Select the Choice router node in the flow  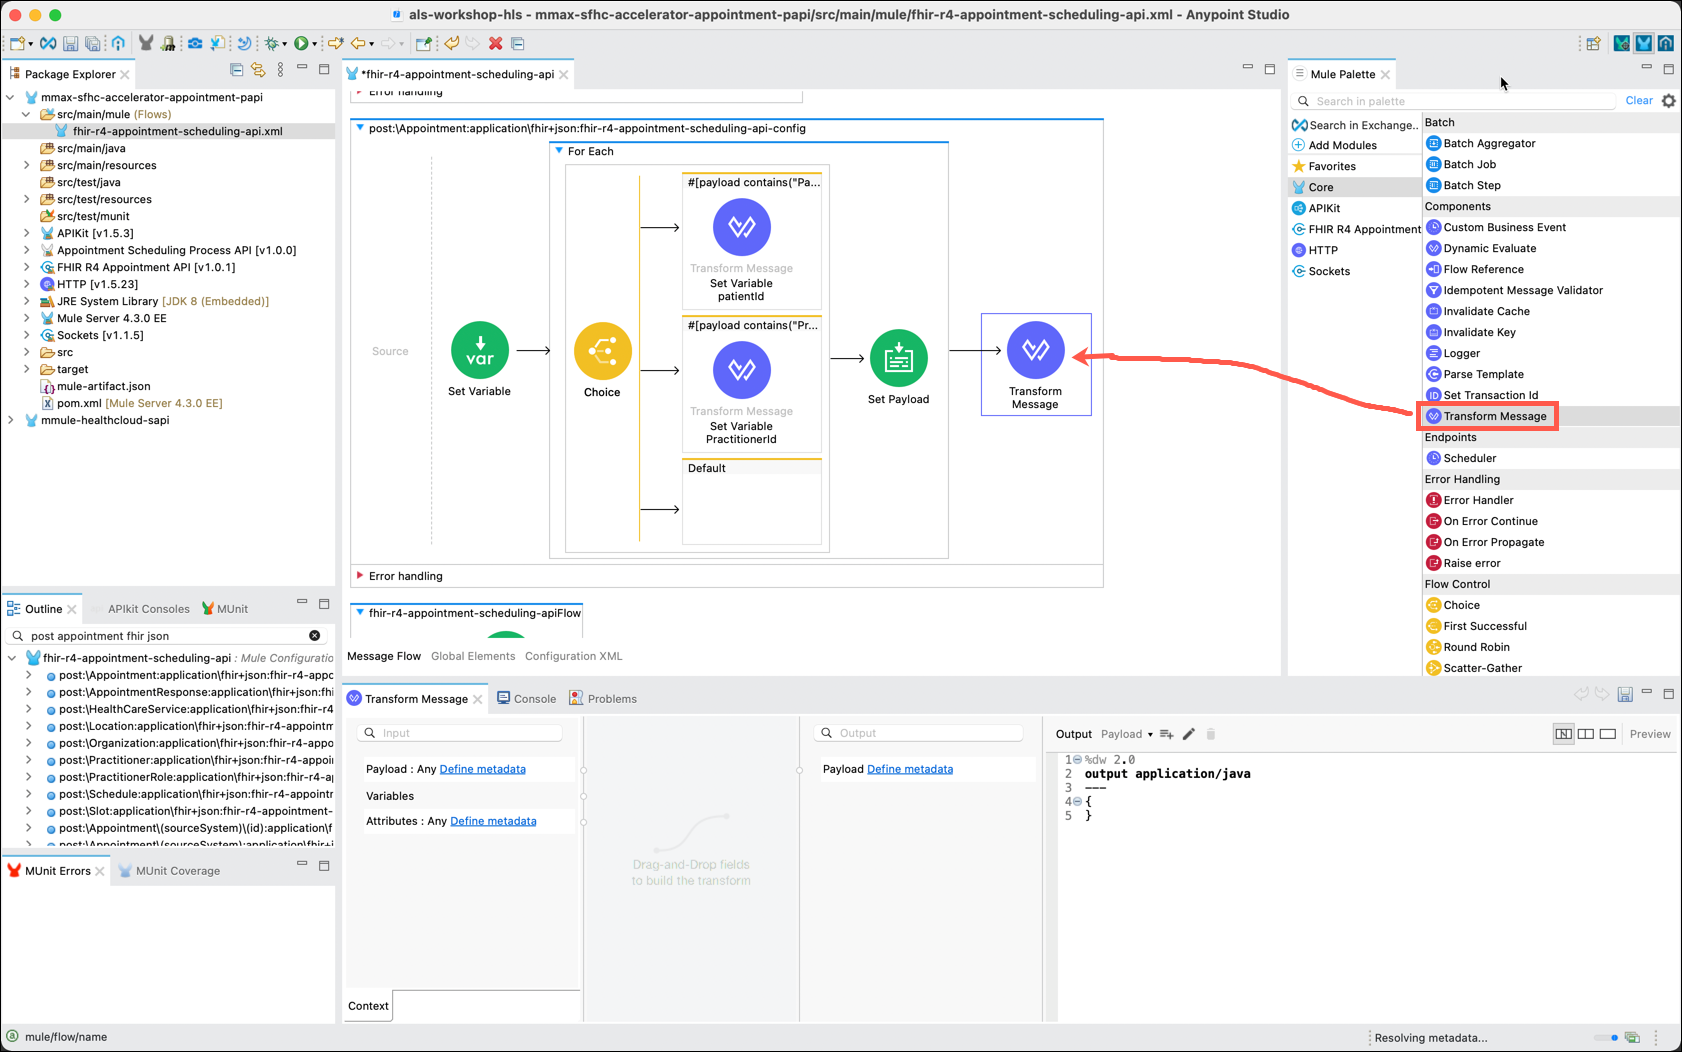click(x=602, y=352)
